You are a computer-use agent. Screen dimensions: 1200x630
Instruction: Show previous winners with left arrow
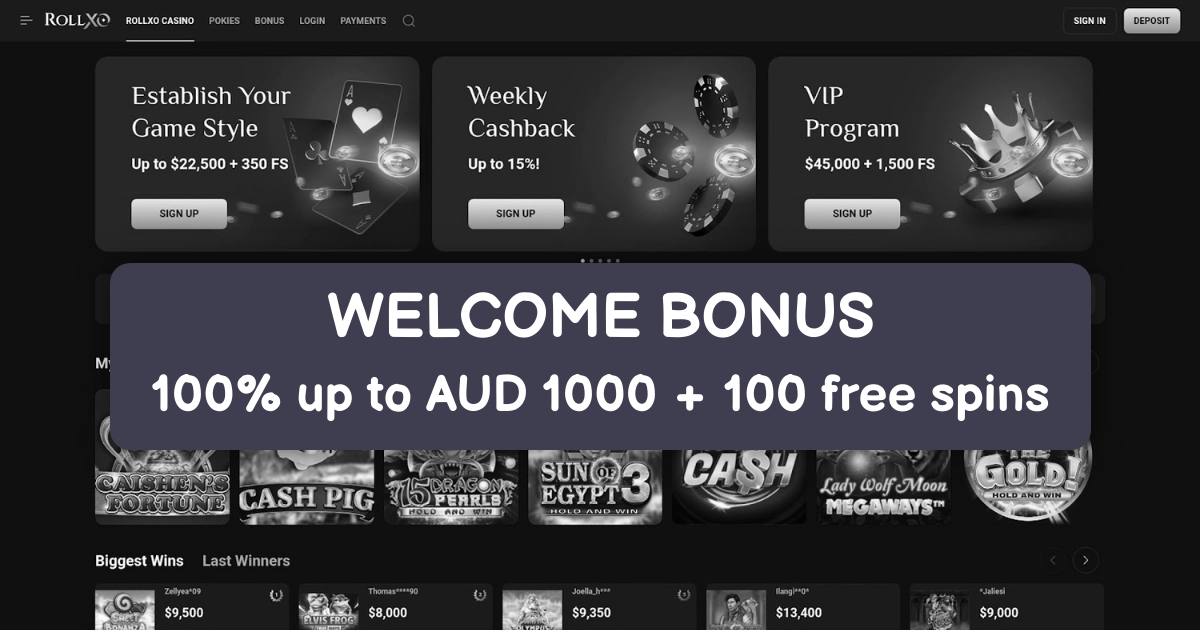(1052, 560)
